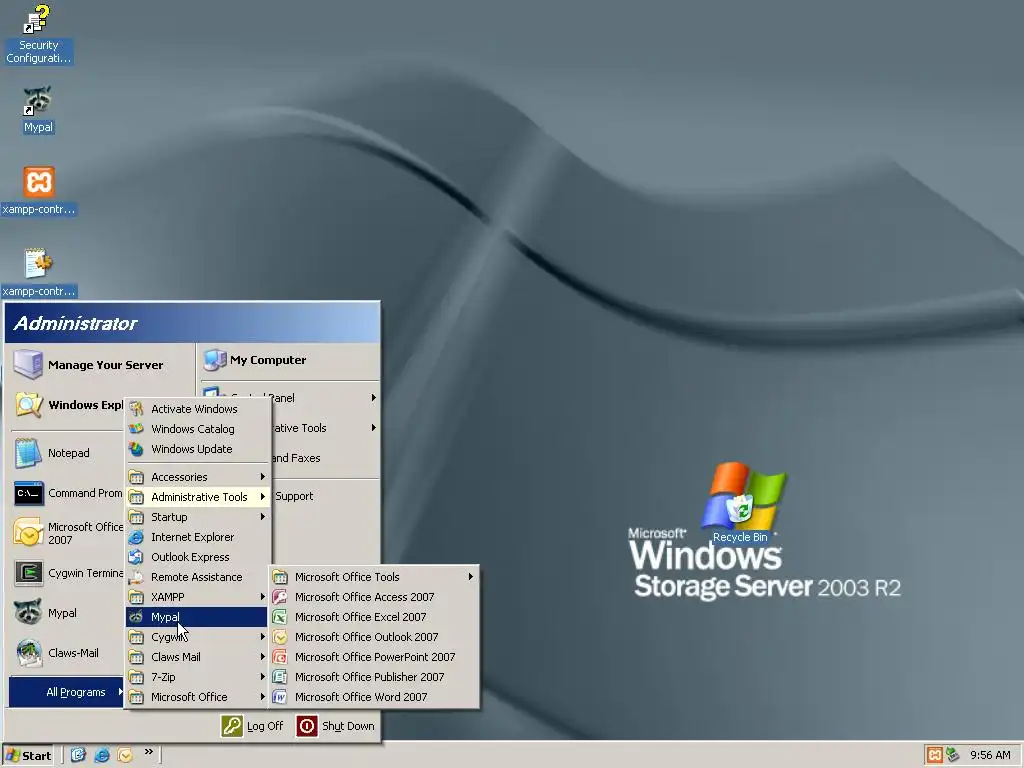The height and width of the screenshot is (768, 1024).
Task: Expand quick launch overflow chevron
Action: click(149, 752)
